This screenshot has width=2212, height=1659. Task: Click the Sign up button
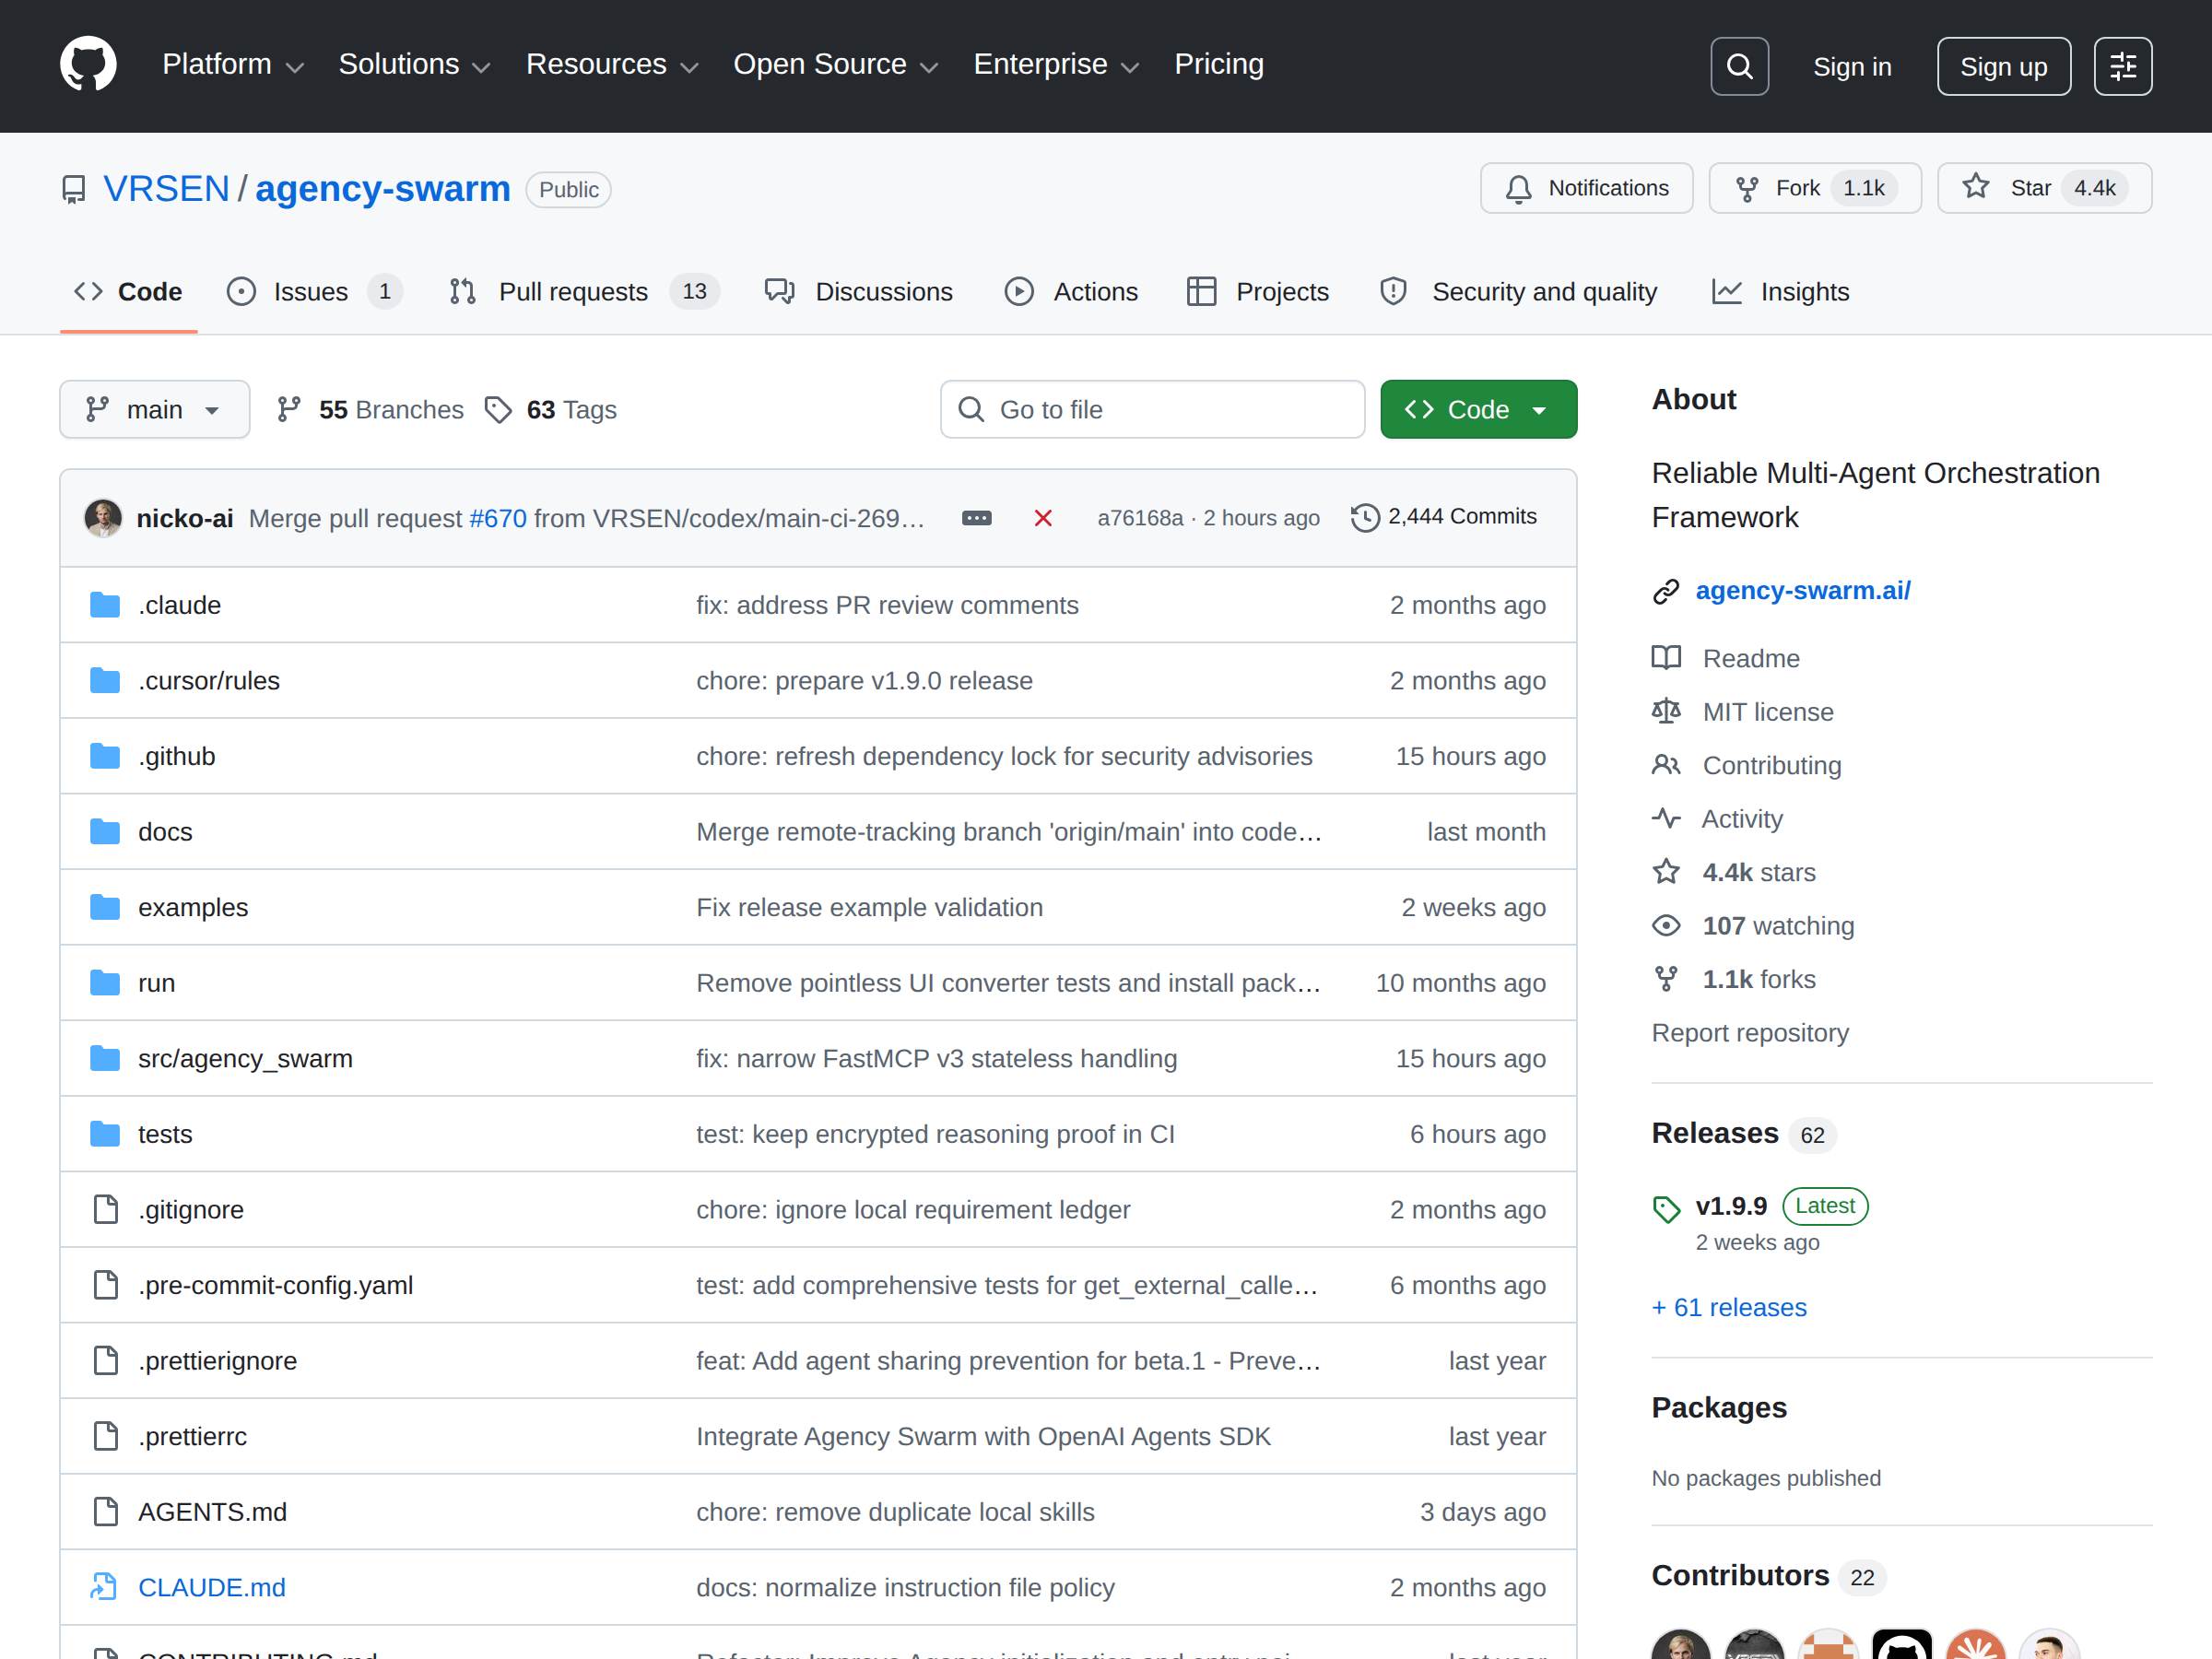pyautogui.click(x=2003, y=66)
